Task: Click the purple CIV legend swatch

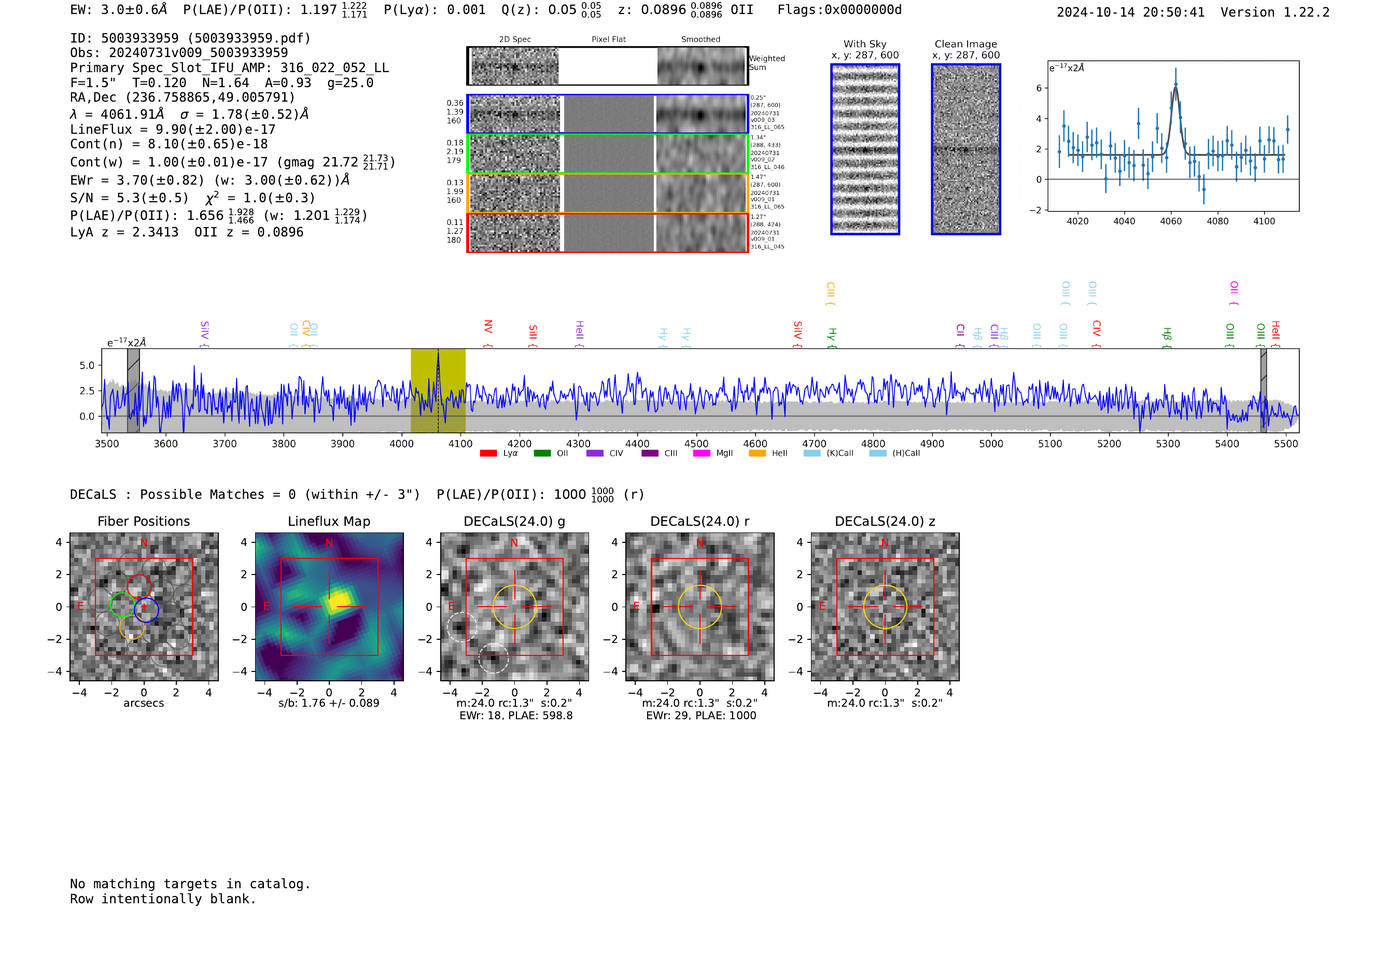Action: pyautogui.click(x=595, y=454)
